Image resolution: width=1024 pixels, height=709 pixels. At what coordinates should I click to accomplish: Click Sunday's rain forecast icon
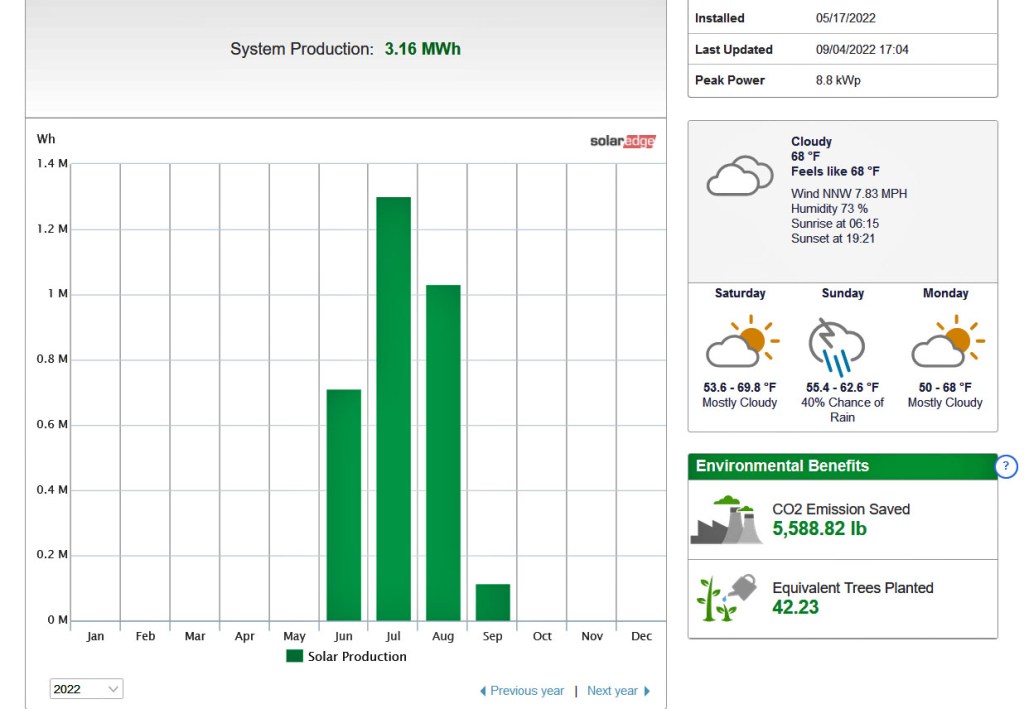837,343
